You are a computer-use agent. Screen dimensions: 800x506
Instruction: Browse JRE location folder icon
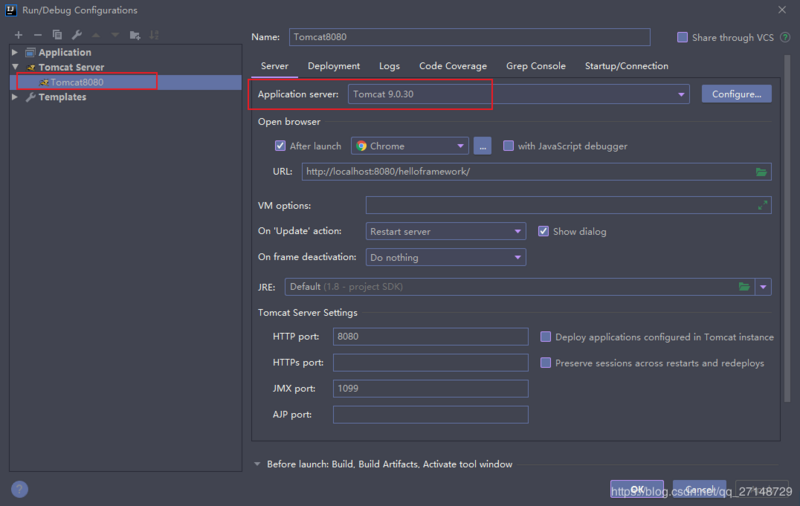pos(744,287)
